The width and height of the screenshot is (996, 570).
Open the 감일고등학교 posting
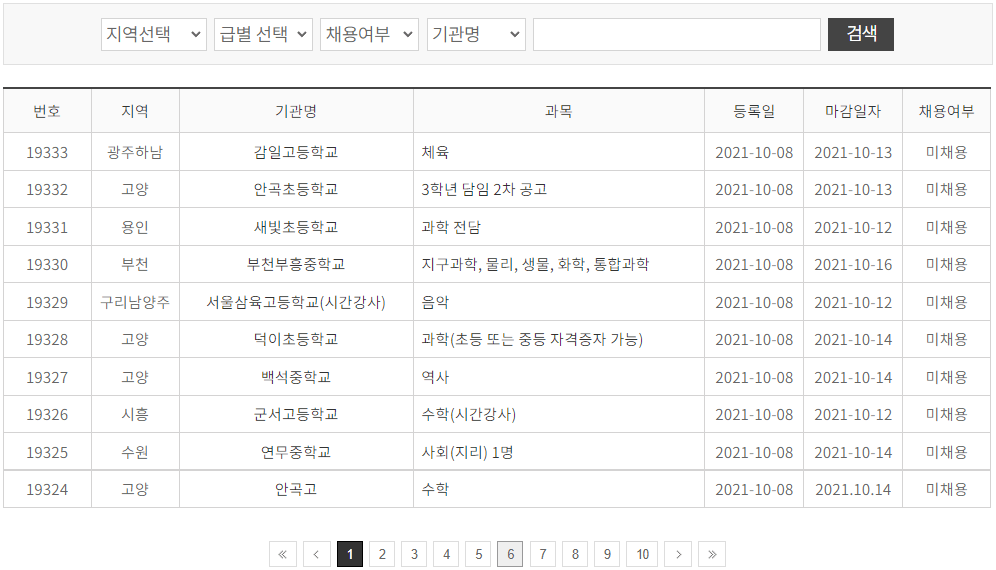click(296, 153)
